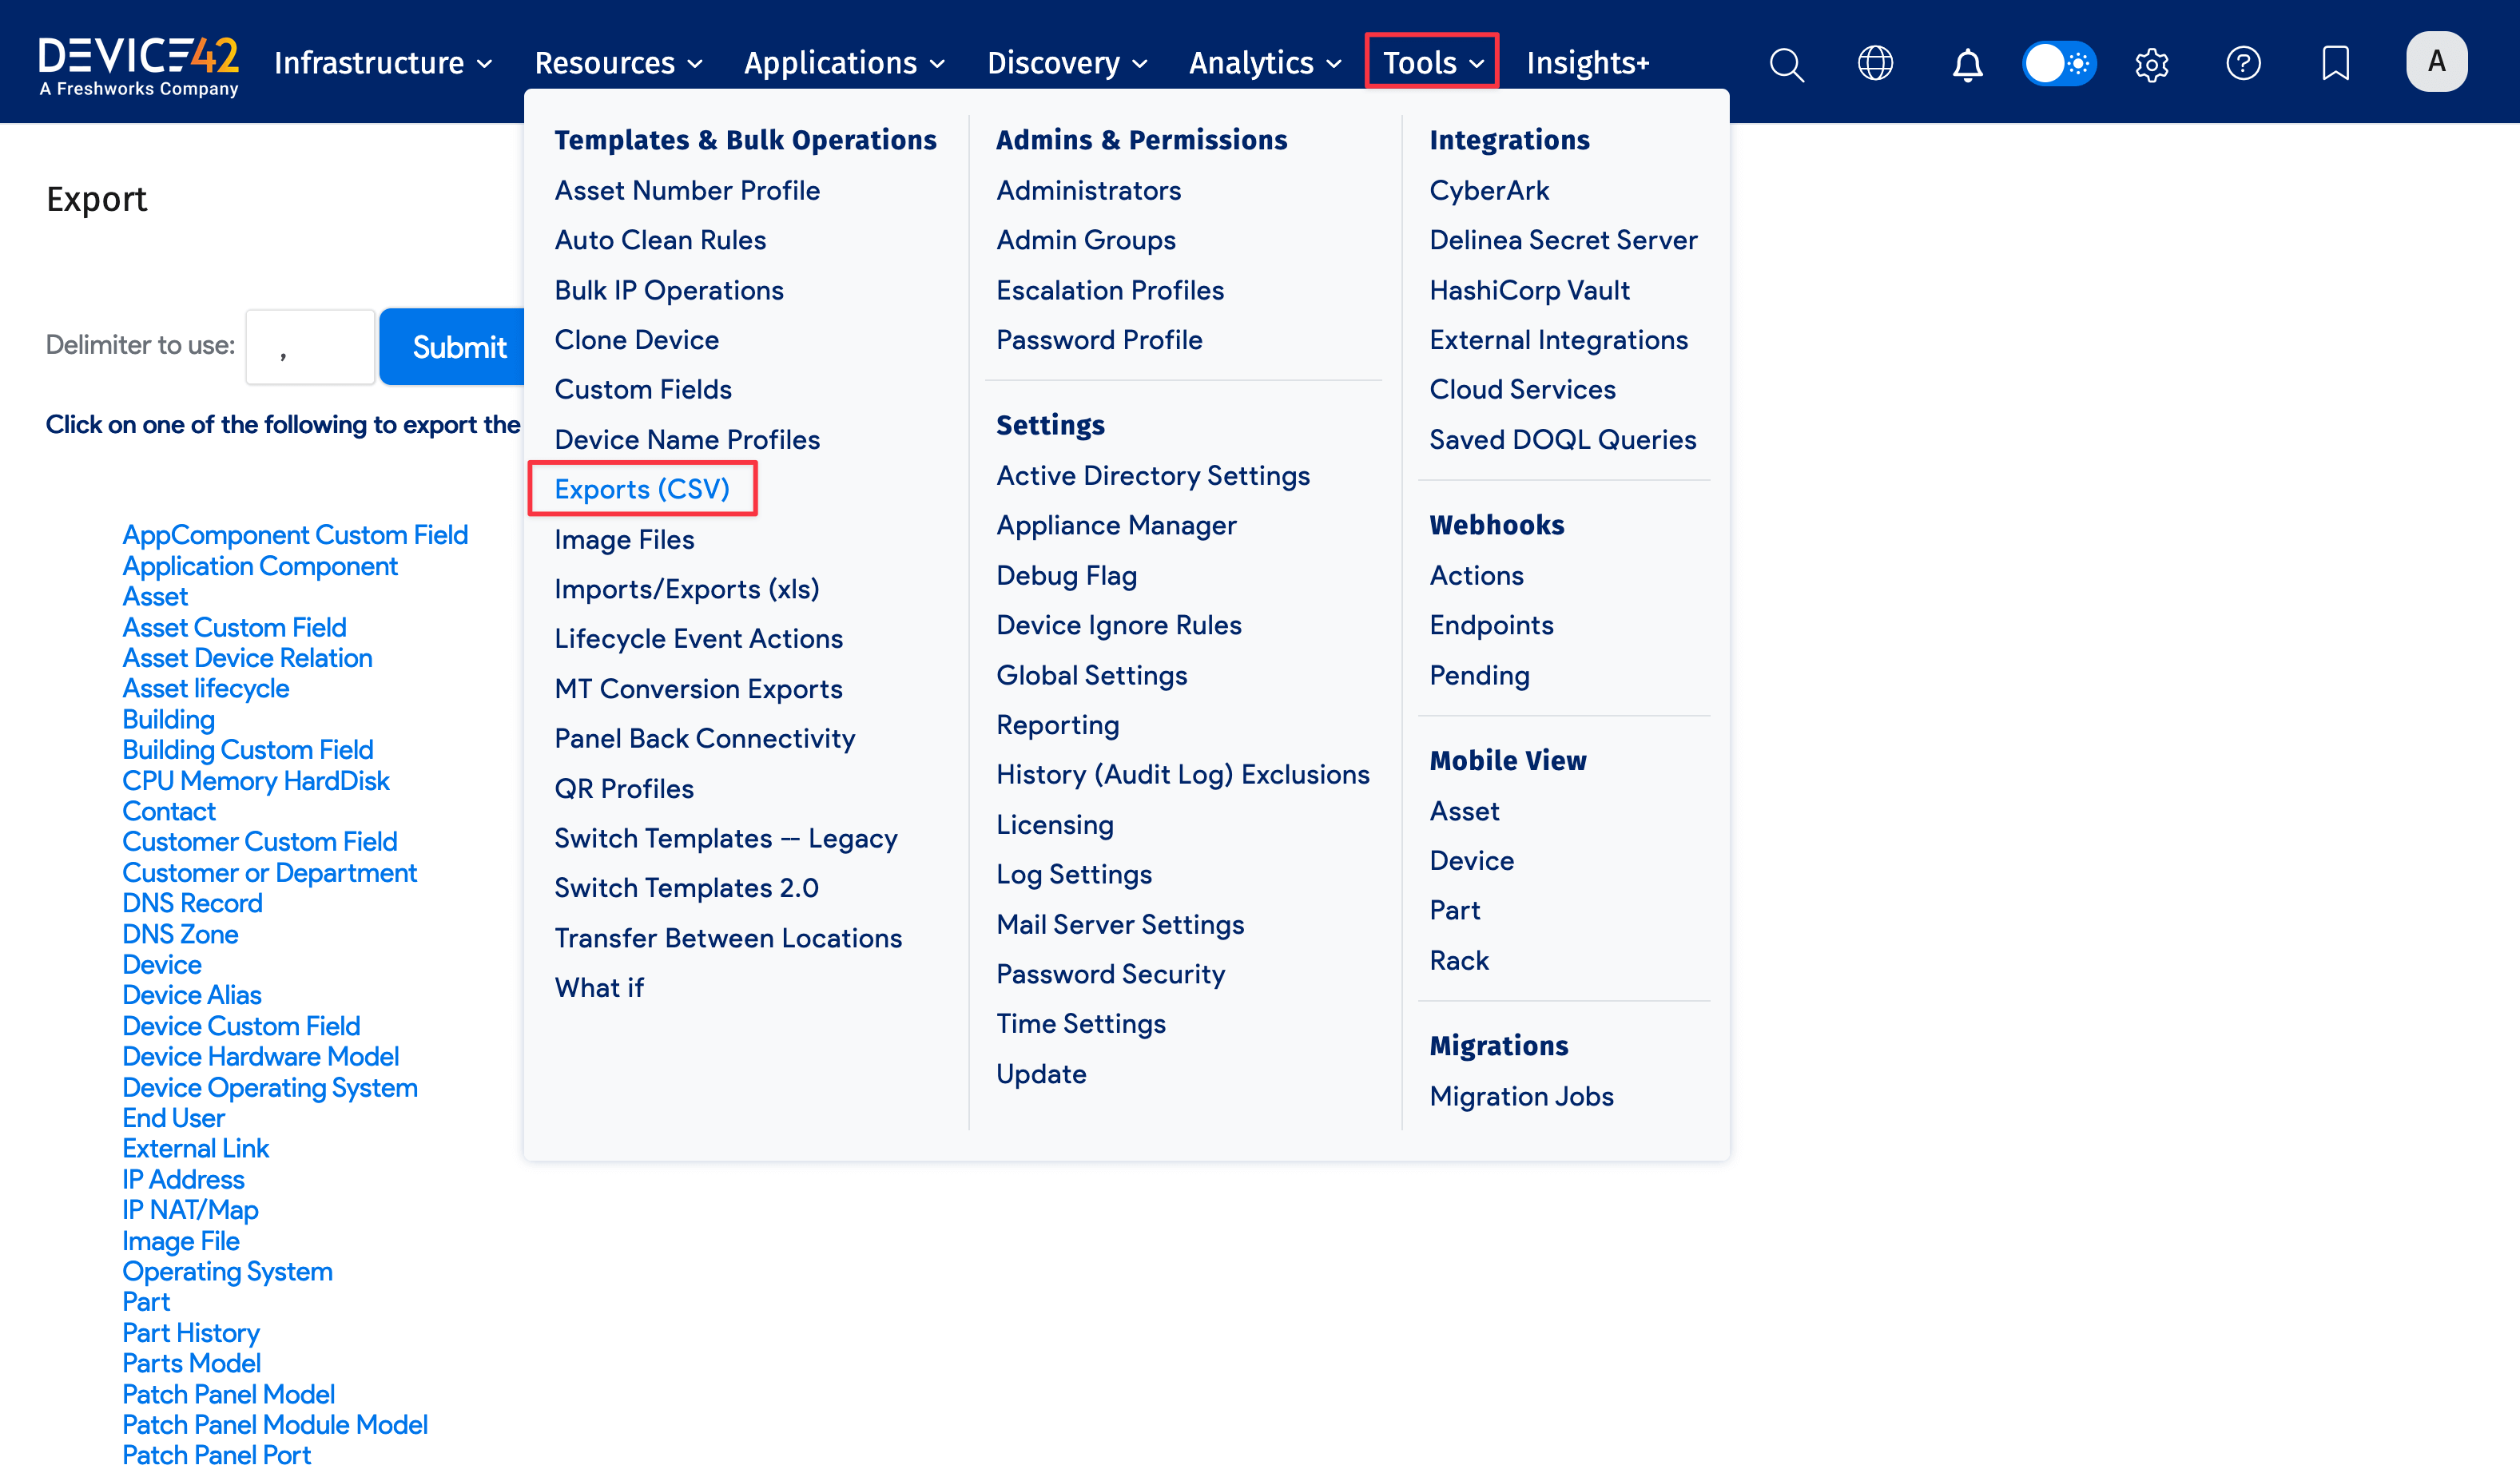Screen dimensions: 2520x1465
Task: Expand the Discovery dropdown menu
Action: click(1066, 64)
